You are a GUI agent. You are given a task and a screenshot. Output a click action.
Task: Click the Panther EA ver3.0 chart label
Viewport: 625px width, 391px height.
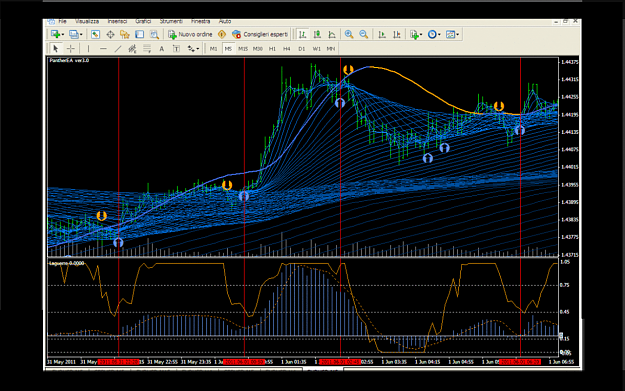click(69, 61)
